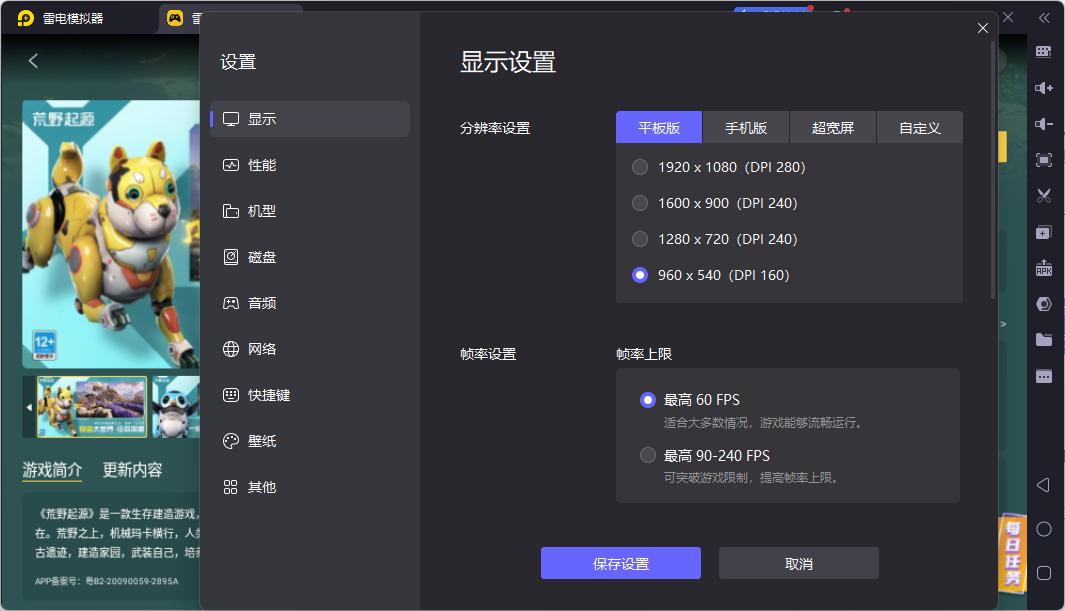
Task: Select the 1920 x 1080 resolution option
Action: pyautogui.click(x=640, y=167)
